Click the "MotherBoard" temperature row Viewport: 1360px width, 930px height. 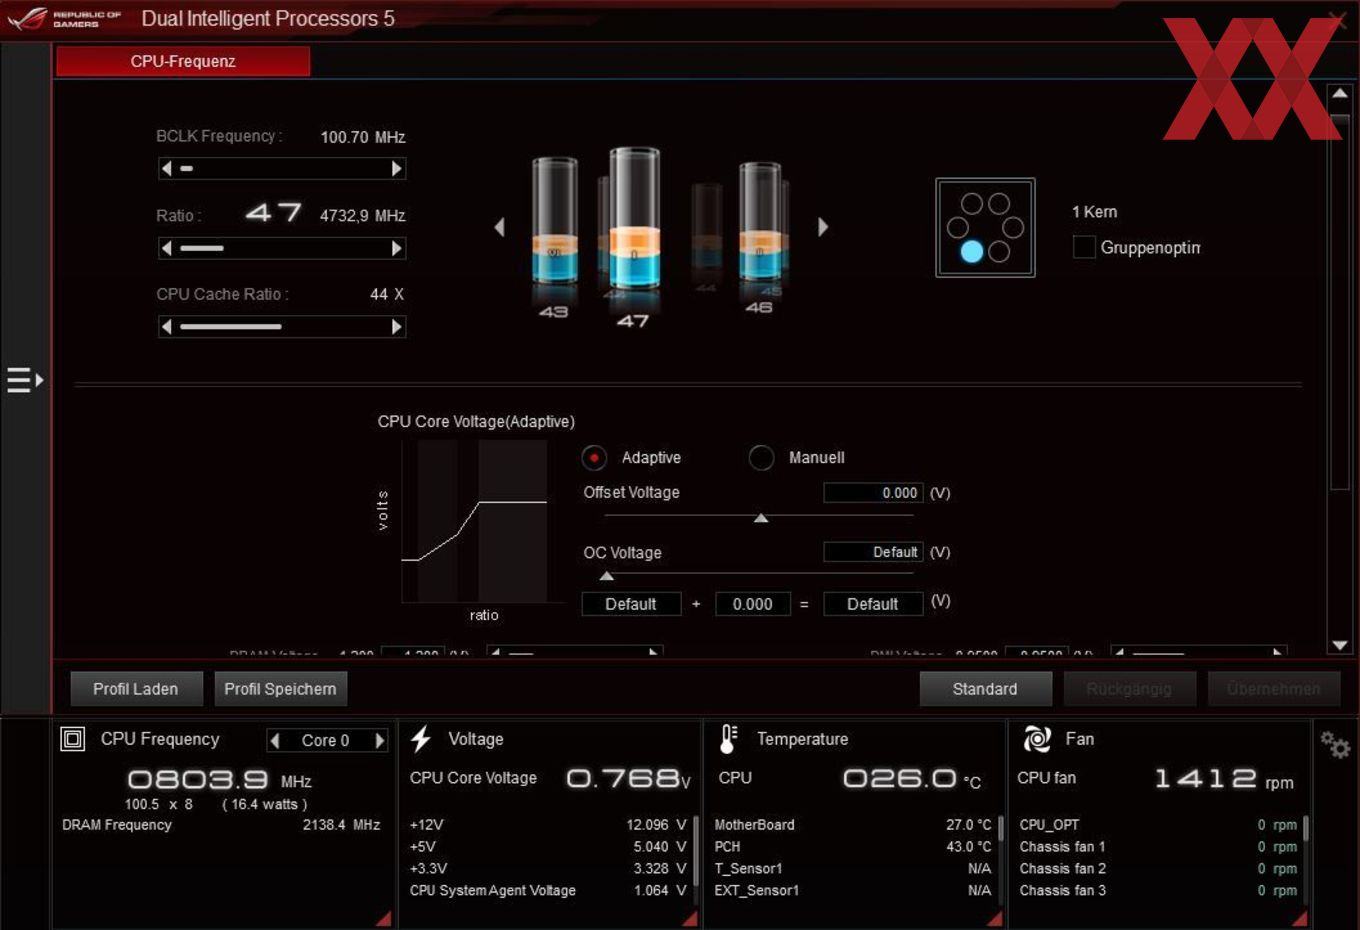[853, 825]
